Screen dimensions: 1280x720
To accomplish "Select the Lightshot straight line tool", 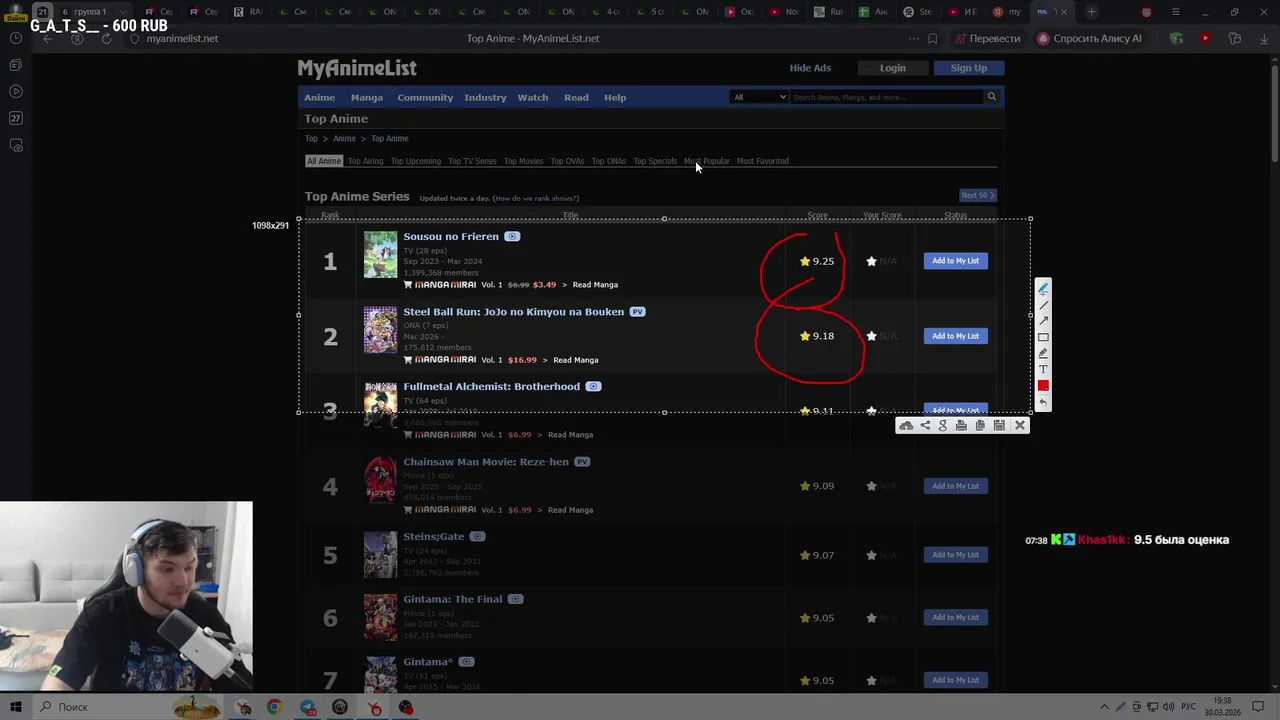I will click(x=1043, y=305).
